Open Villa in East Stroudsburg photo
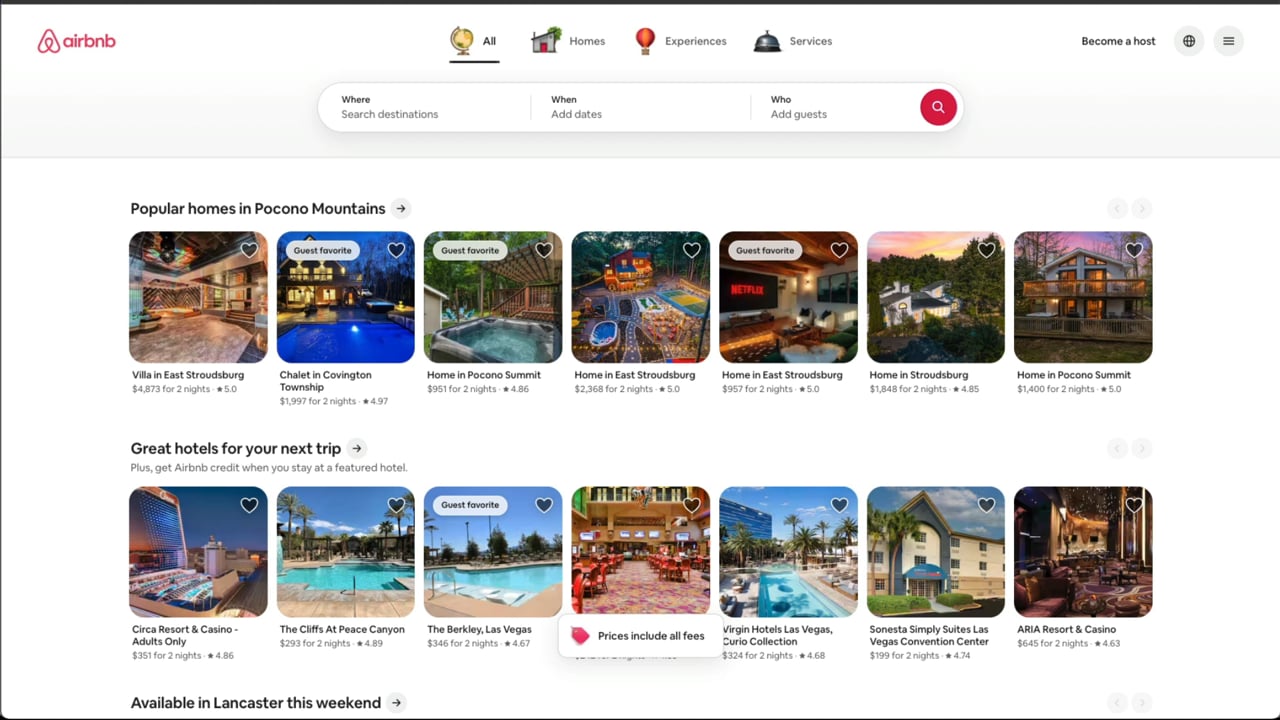The image size is (1280, 720). [x=198, y=297]
